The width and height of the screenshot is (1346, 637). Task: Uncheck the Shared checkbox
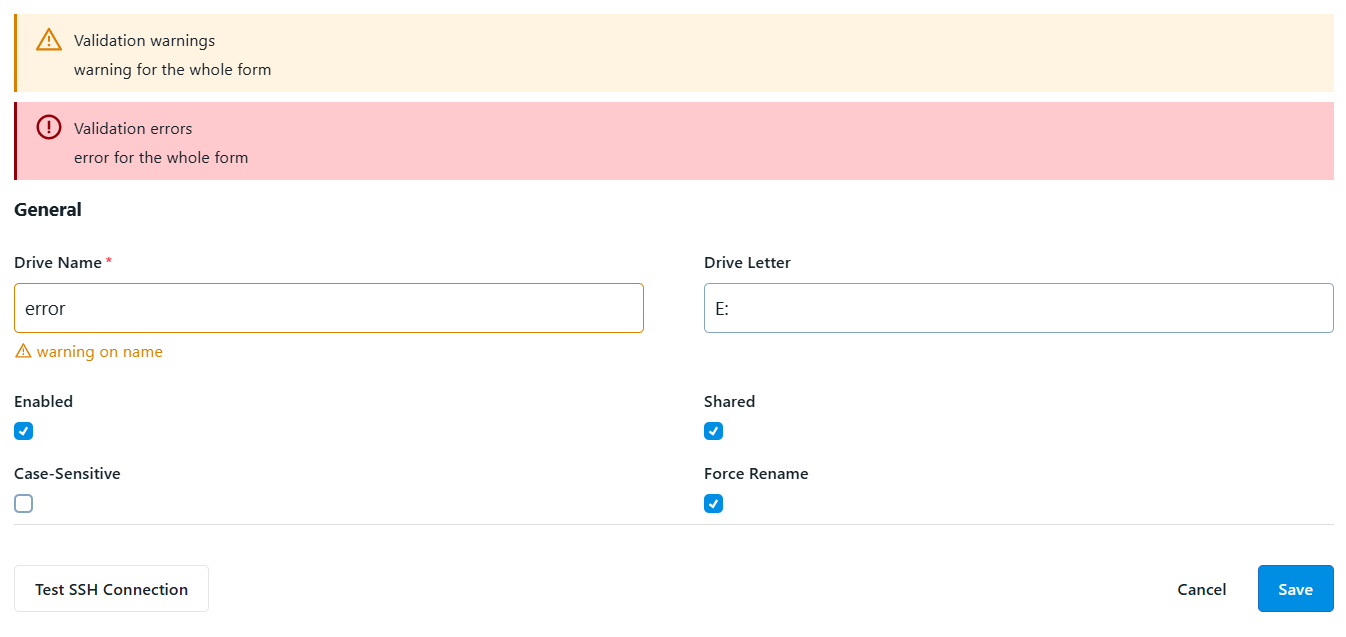pyautogui.click(x=713, y=431)
